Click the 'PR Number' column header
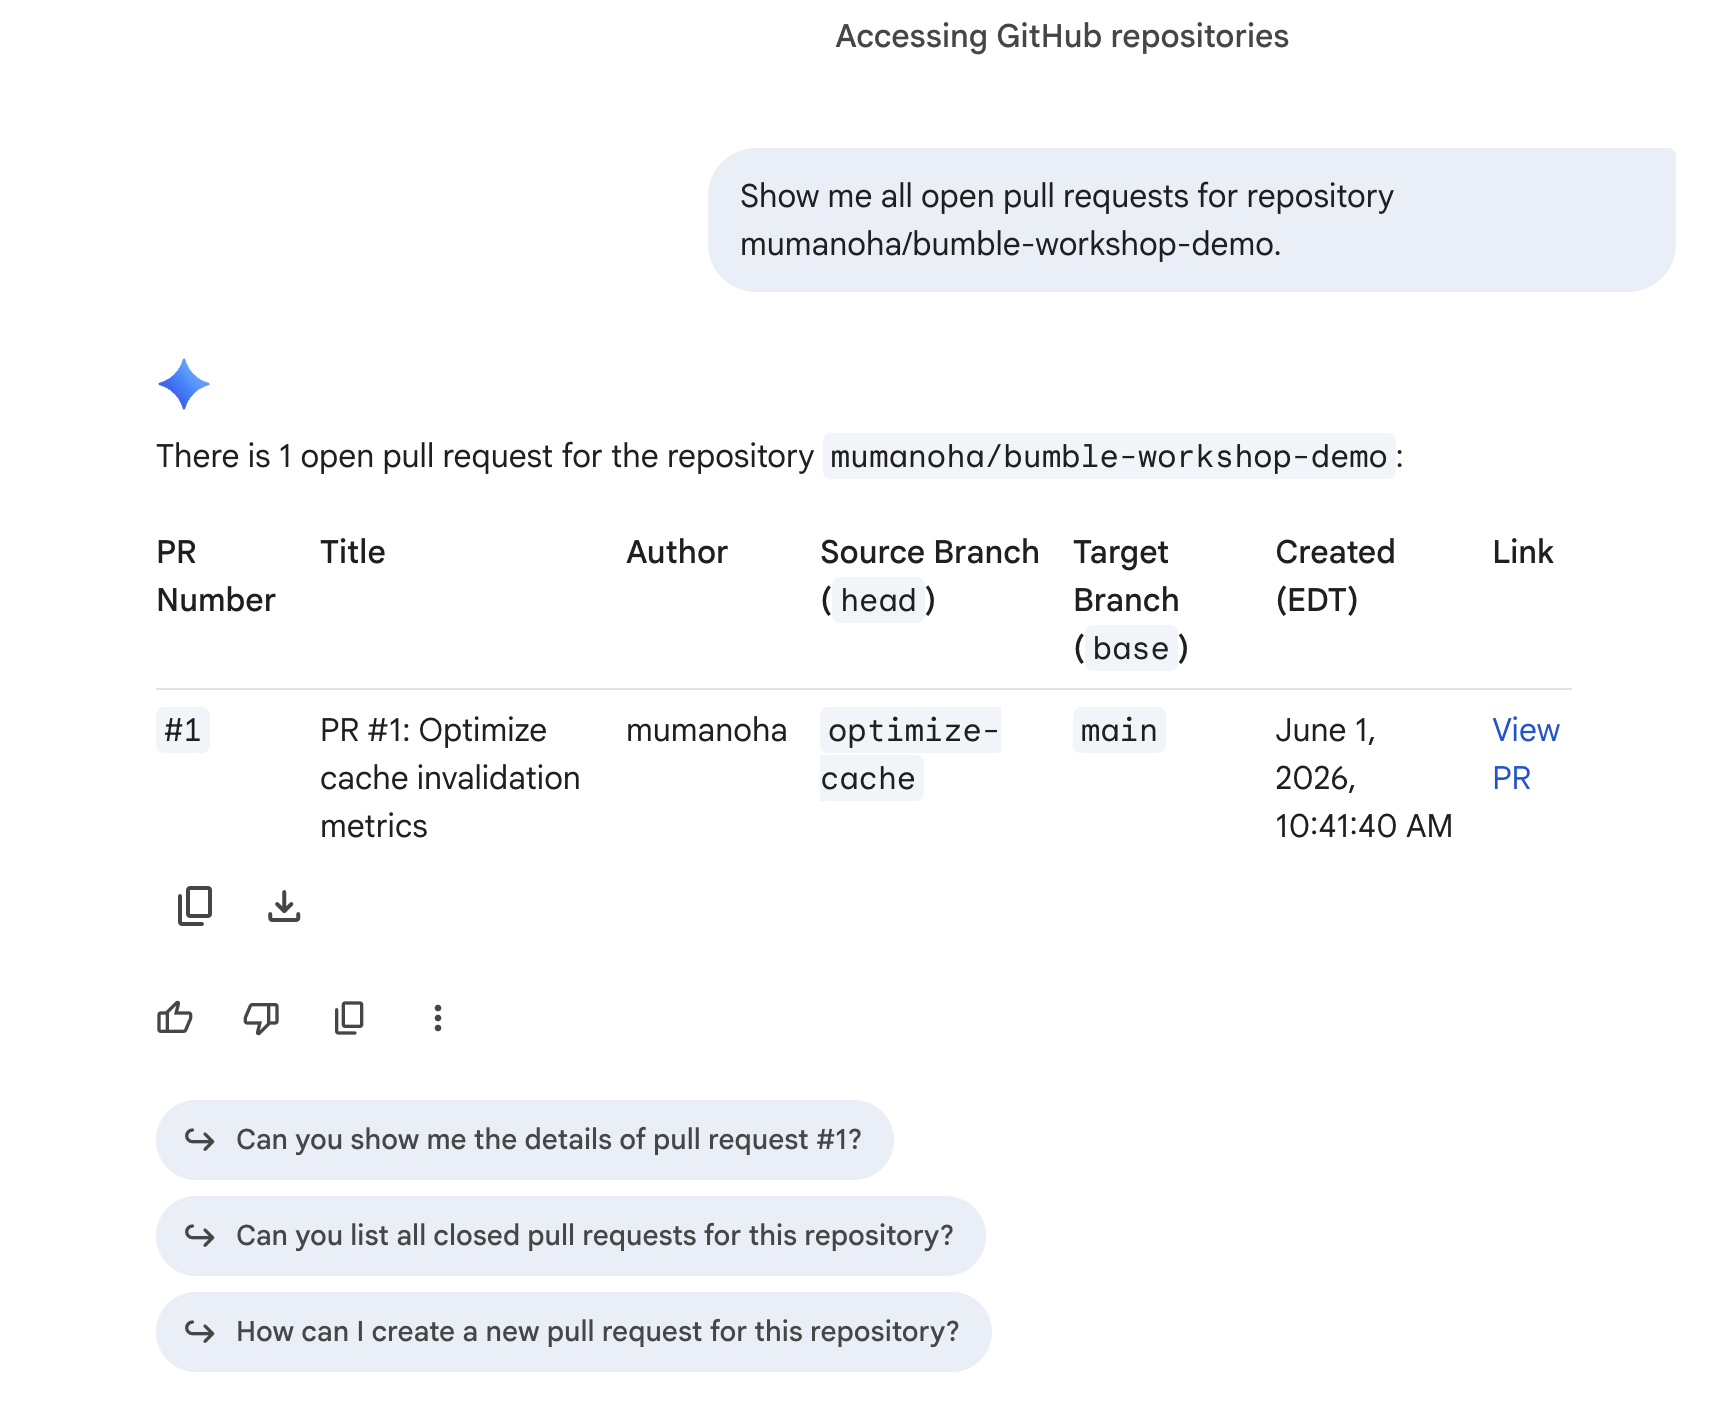The image size is (1712, 1406). [216, 576]
